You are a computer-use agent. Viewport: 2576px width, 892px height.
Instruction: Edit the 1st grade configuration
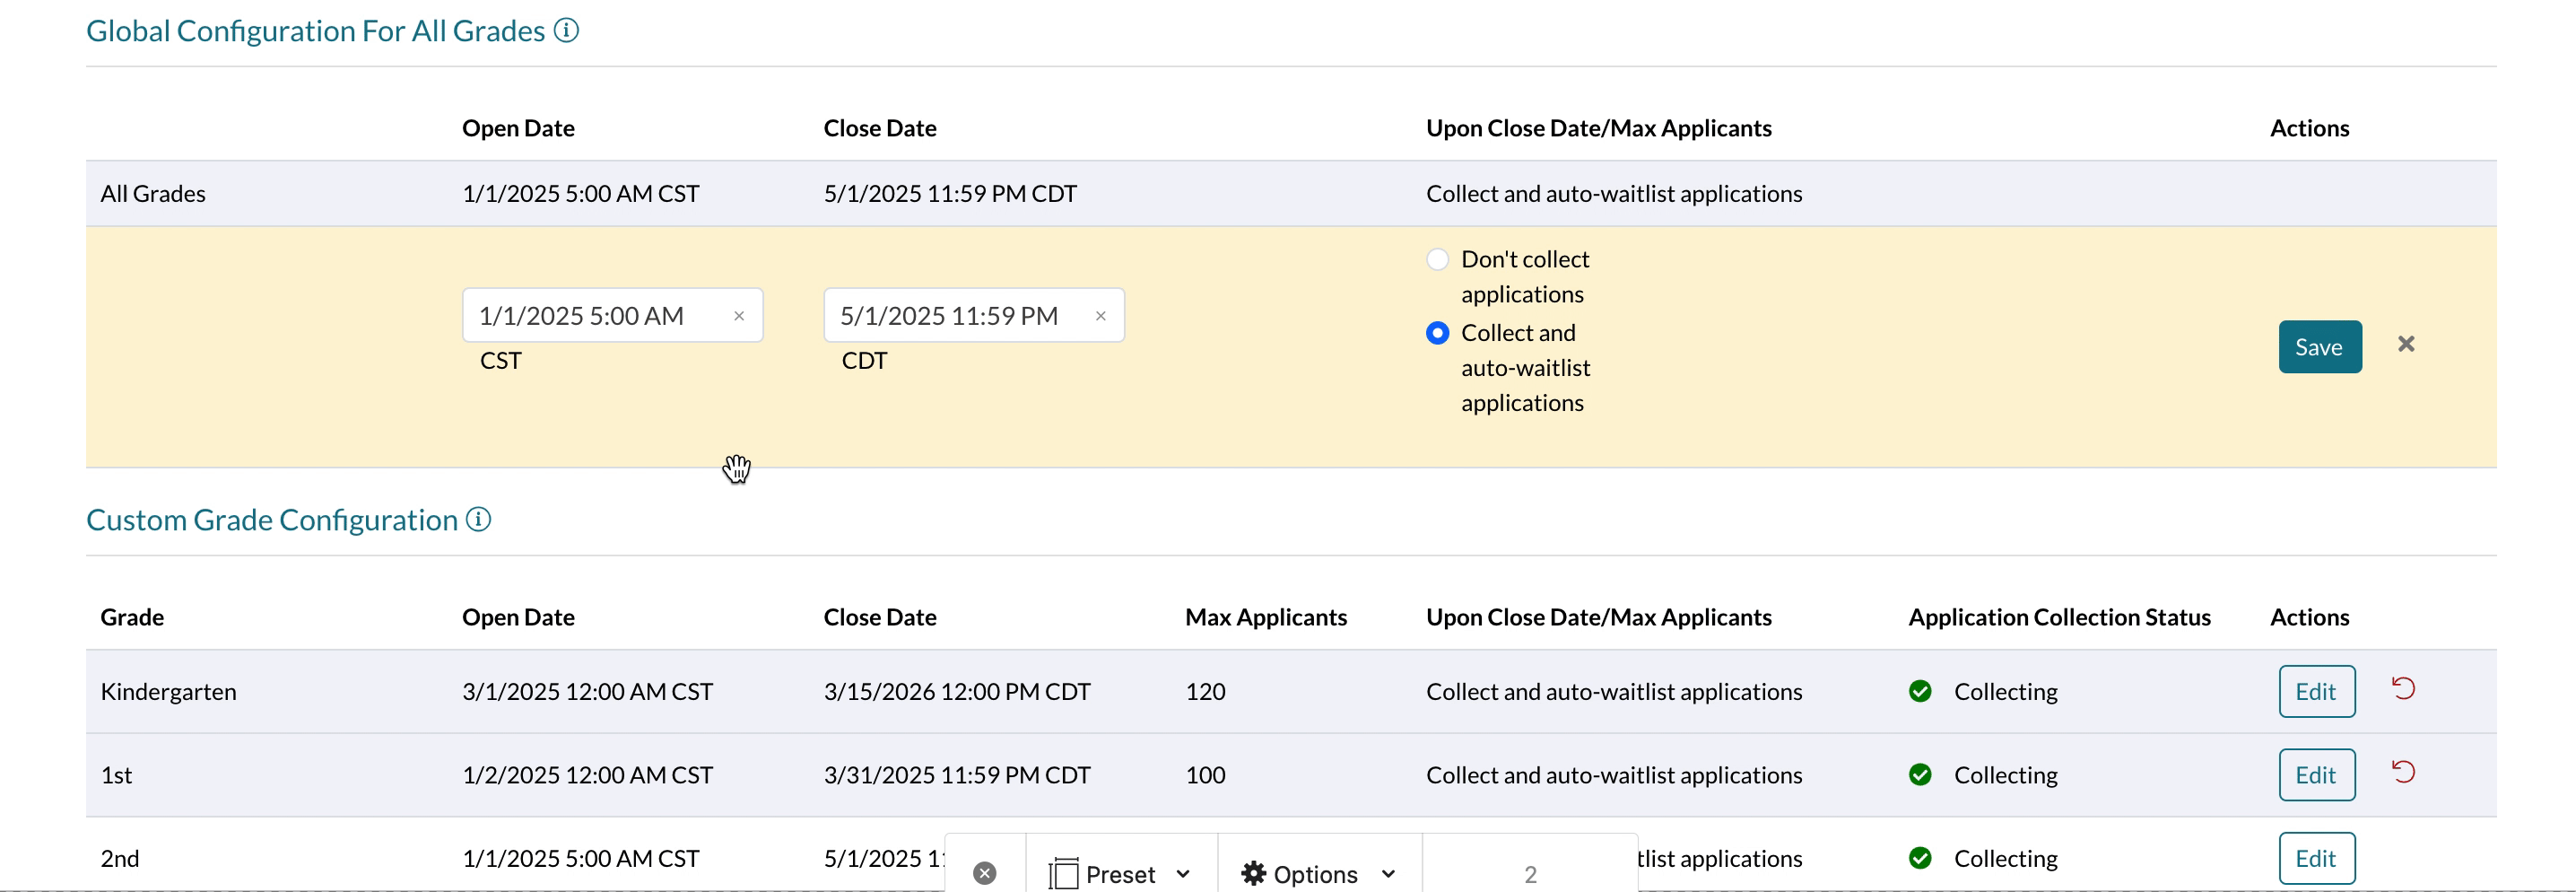[2316, 775]
